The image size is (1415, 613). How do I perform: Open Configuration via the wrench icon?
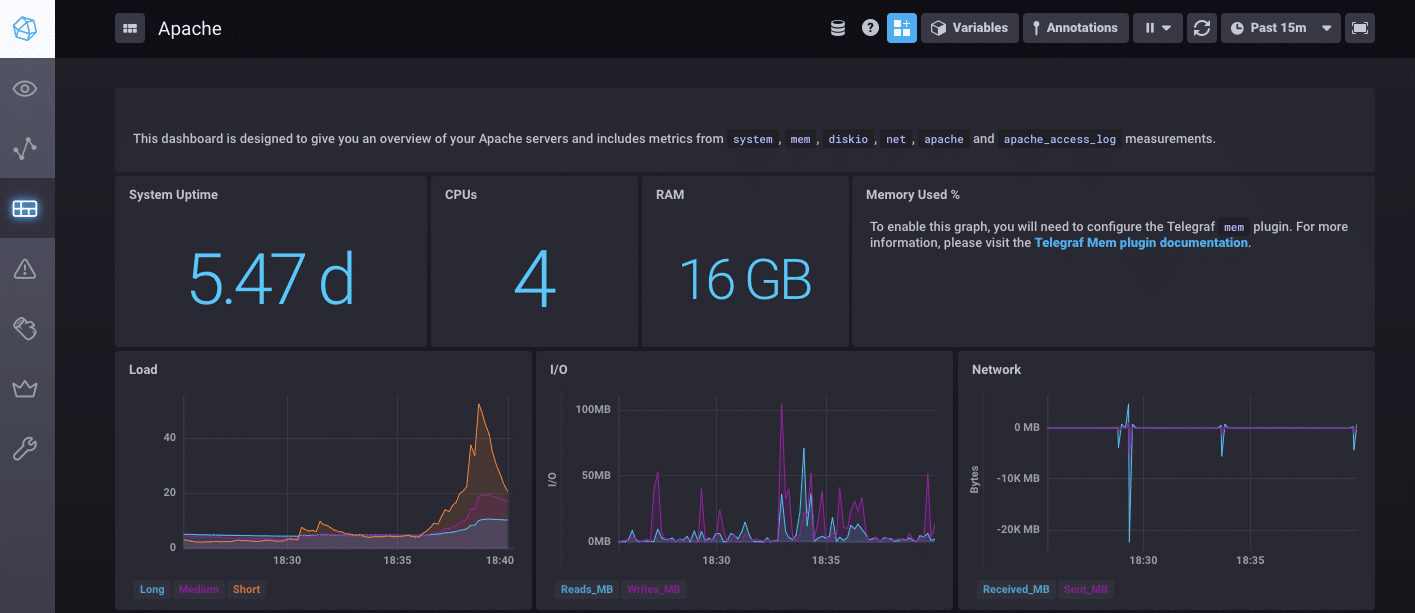tap(25, 449)
